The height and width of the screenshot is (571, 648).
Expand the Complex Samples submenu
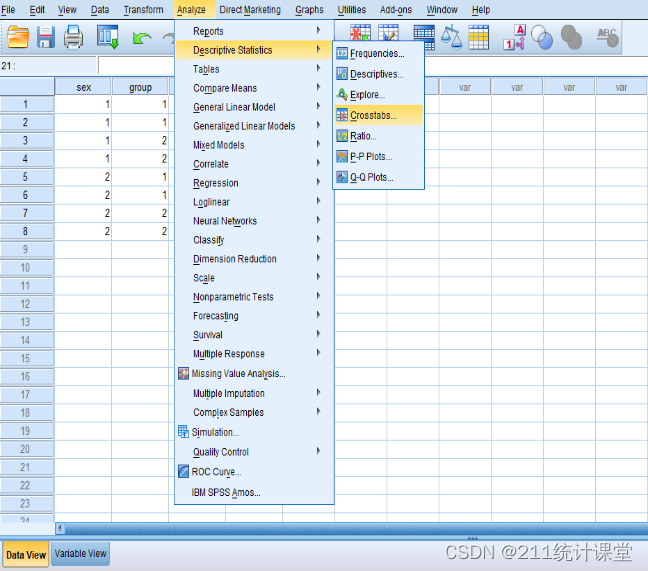(x=254, y=412)
